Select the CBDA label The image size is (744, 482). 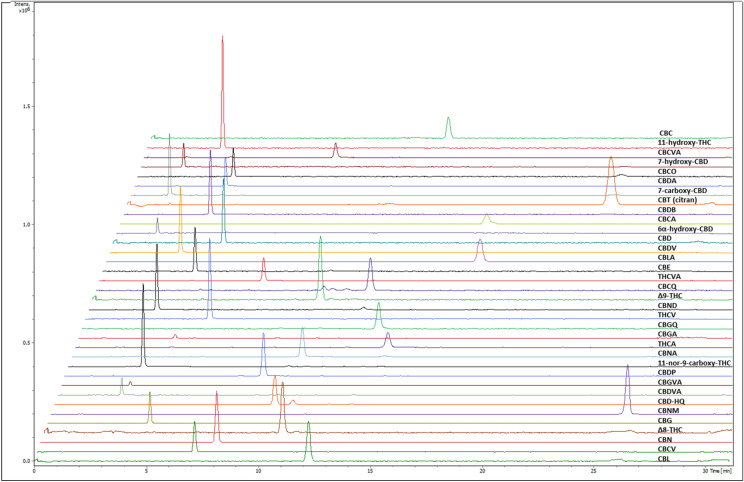(x=667, y=181)
